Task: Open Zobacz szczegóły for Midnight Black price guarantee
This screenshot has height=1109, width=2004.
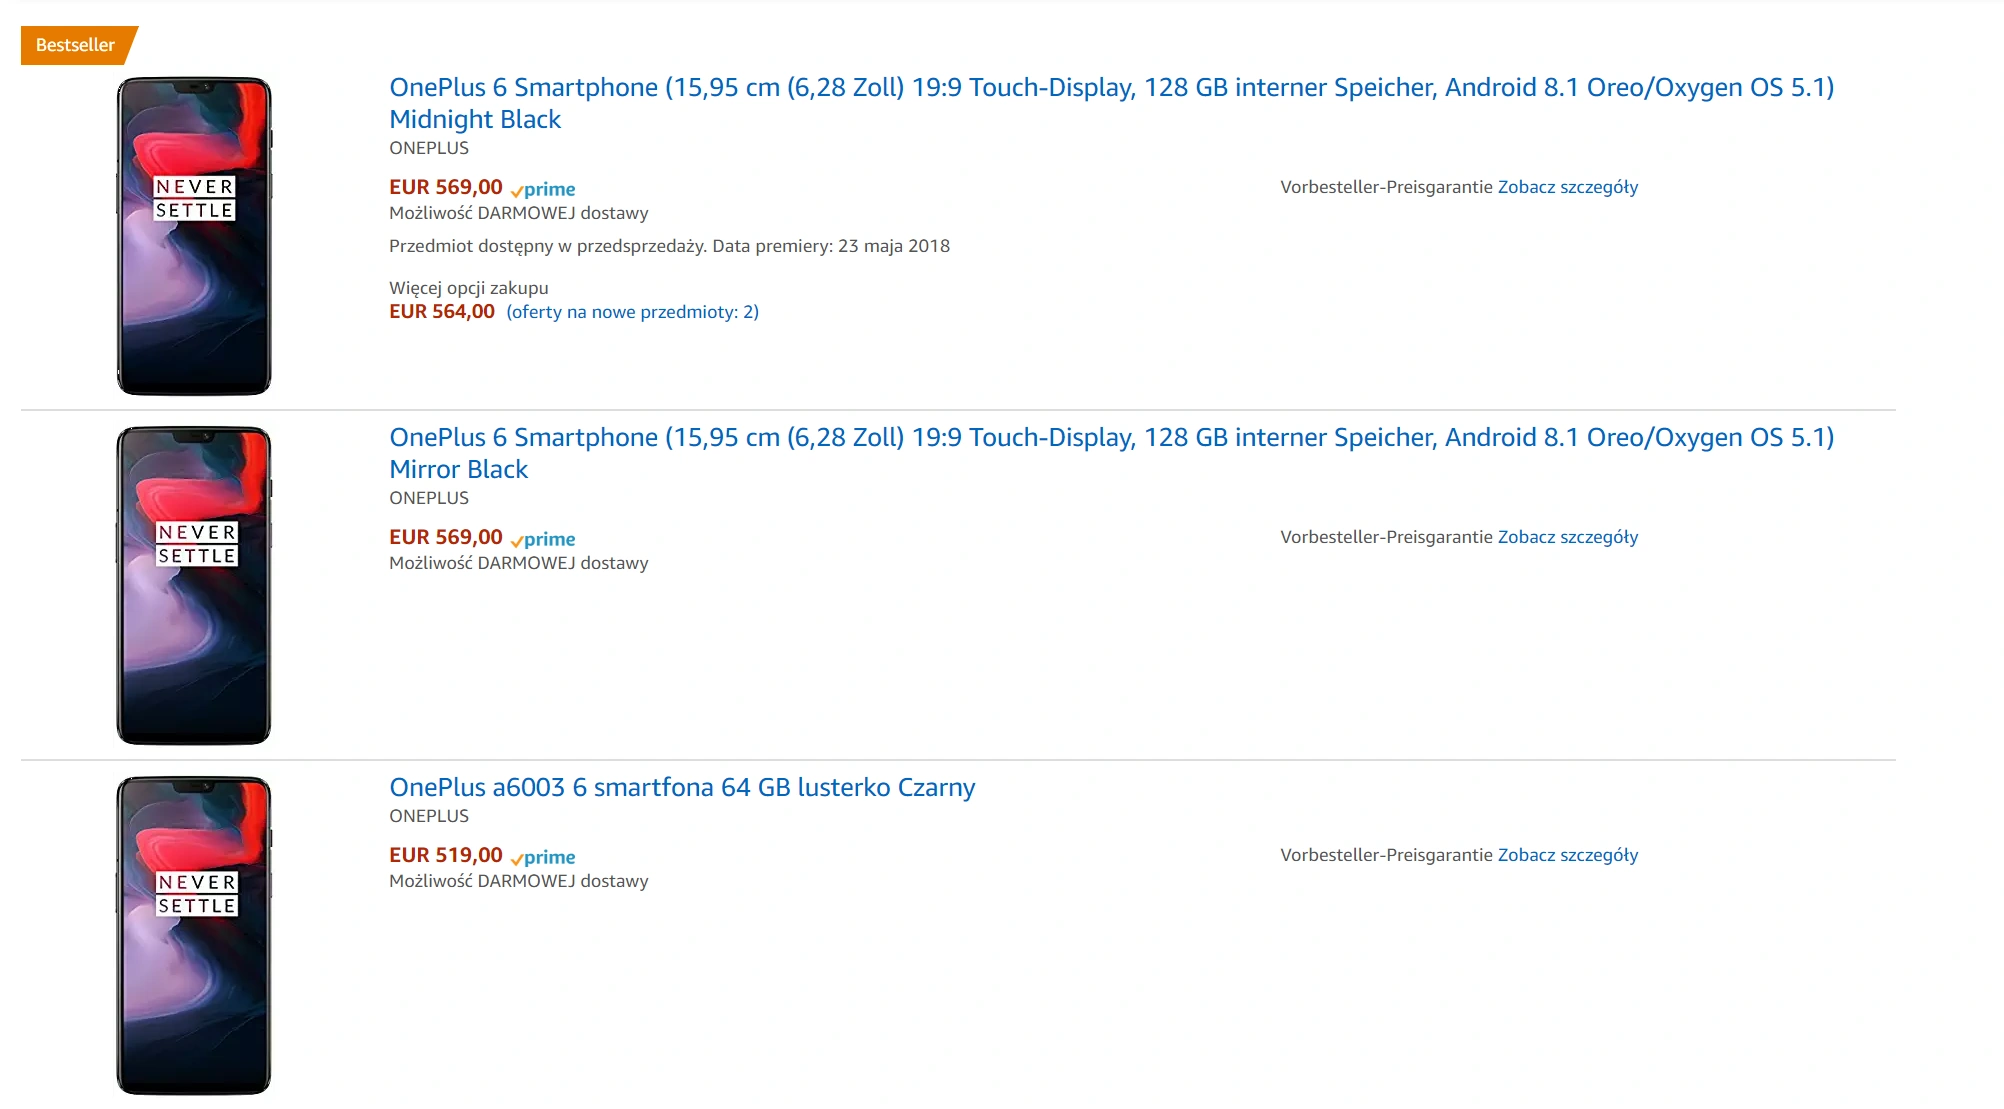Action: click(x=1568, y=187)
